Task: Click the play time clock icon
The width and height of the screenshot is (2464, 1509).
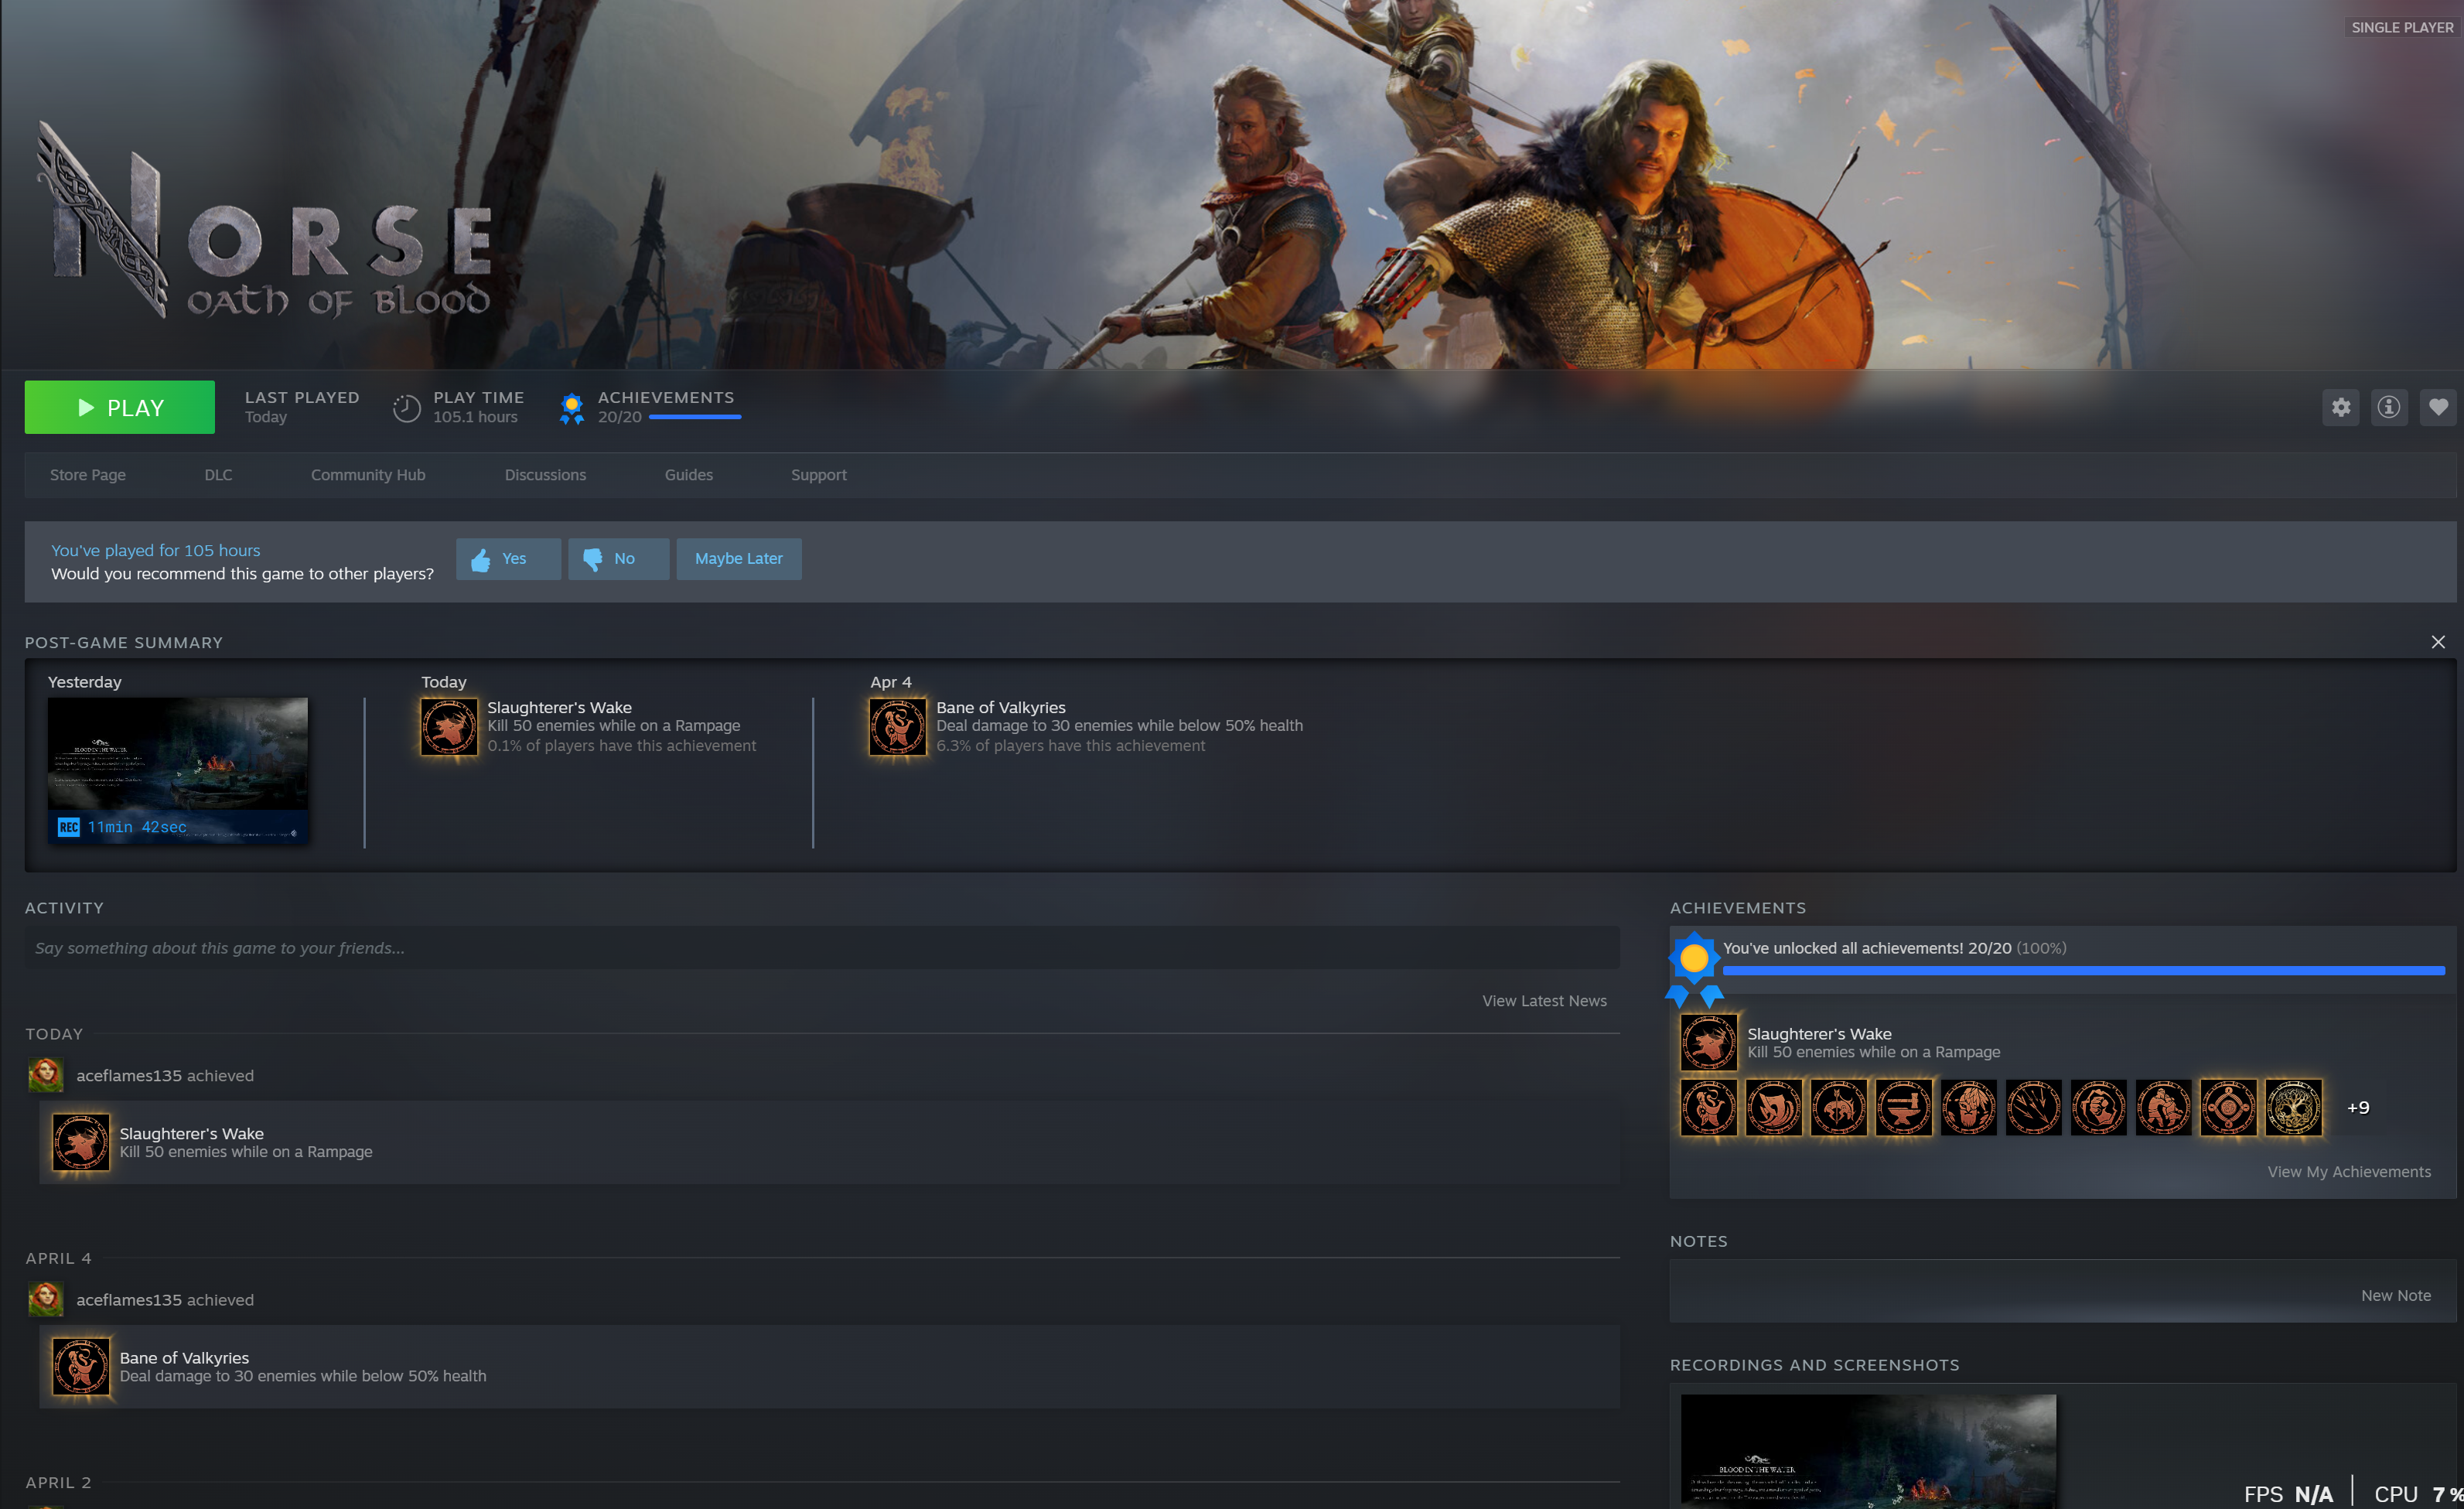Action: (406, 408)
